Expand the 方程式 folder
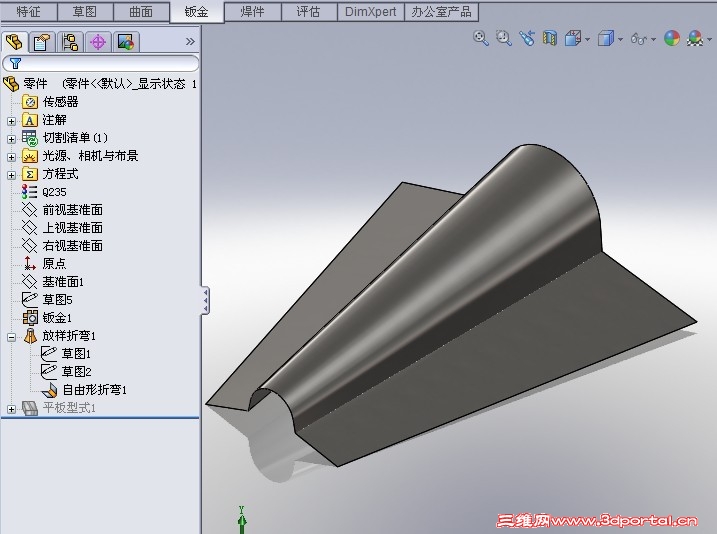This screenshot has width=717, height=534. 11,175
